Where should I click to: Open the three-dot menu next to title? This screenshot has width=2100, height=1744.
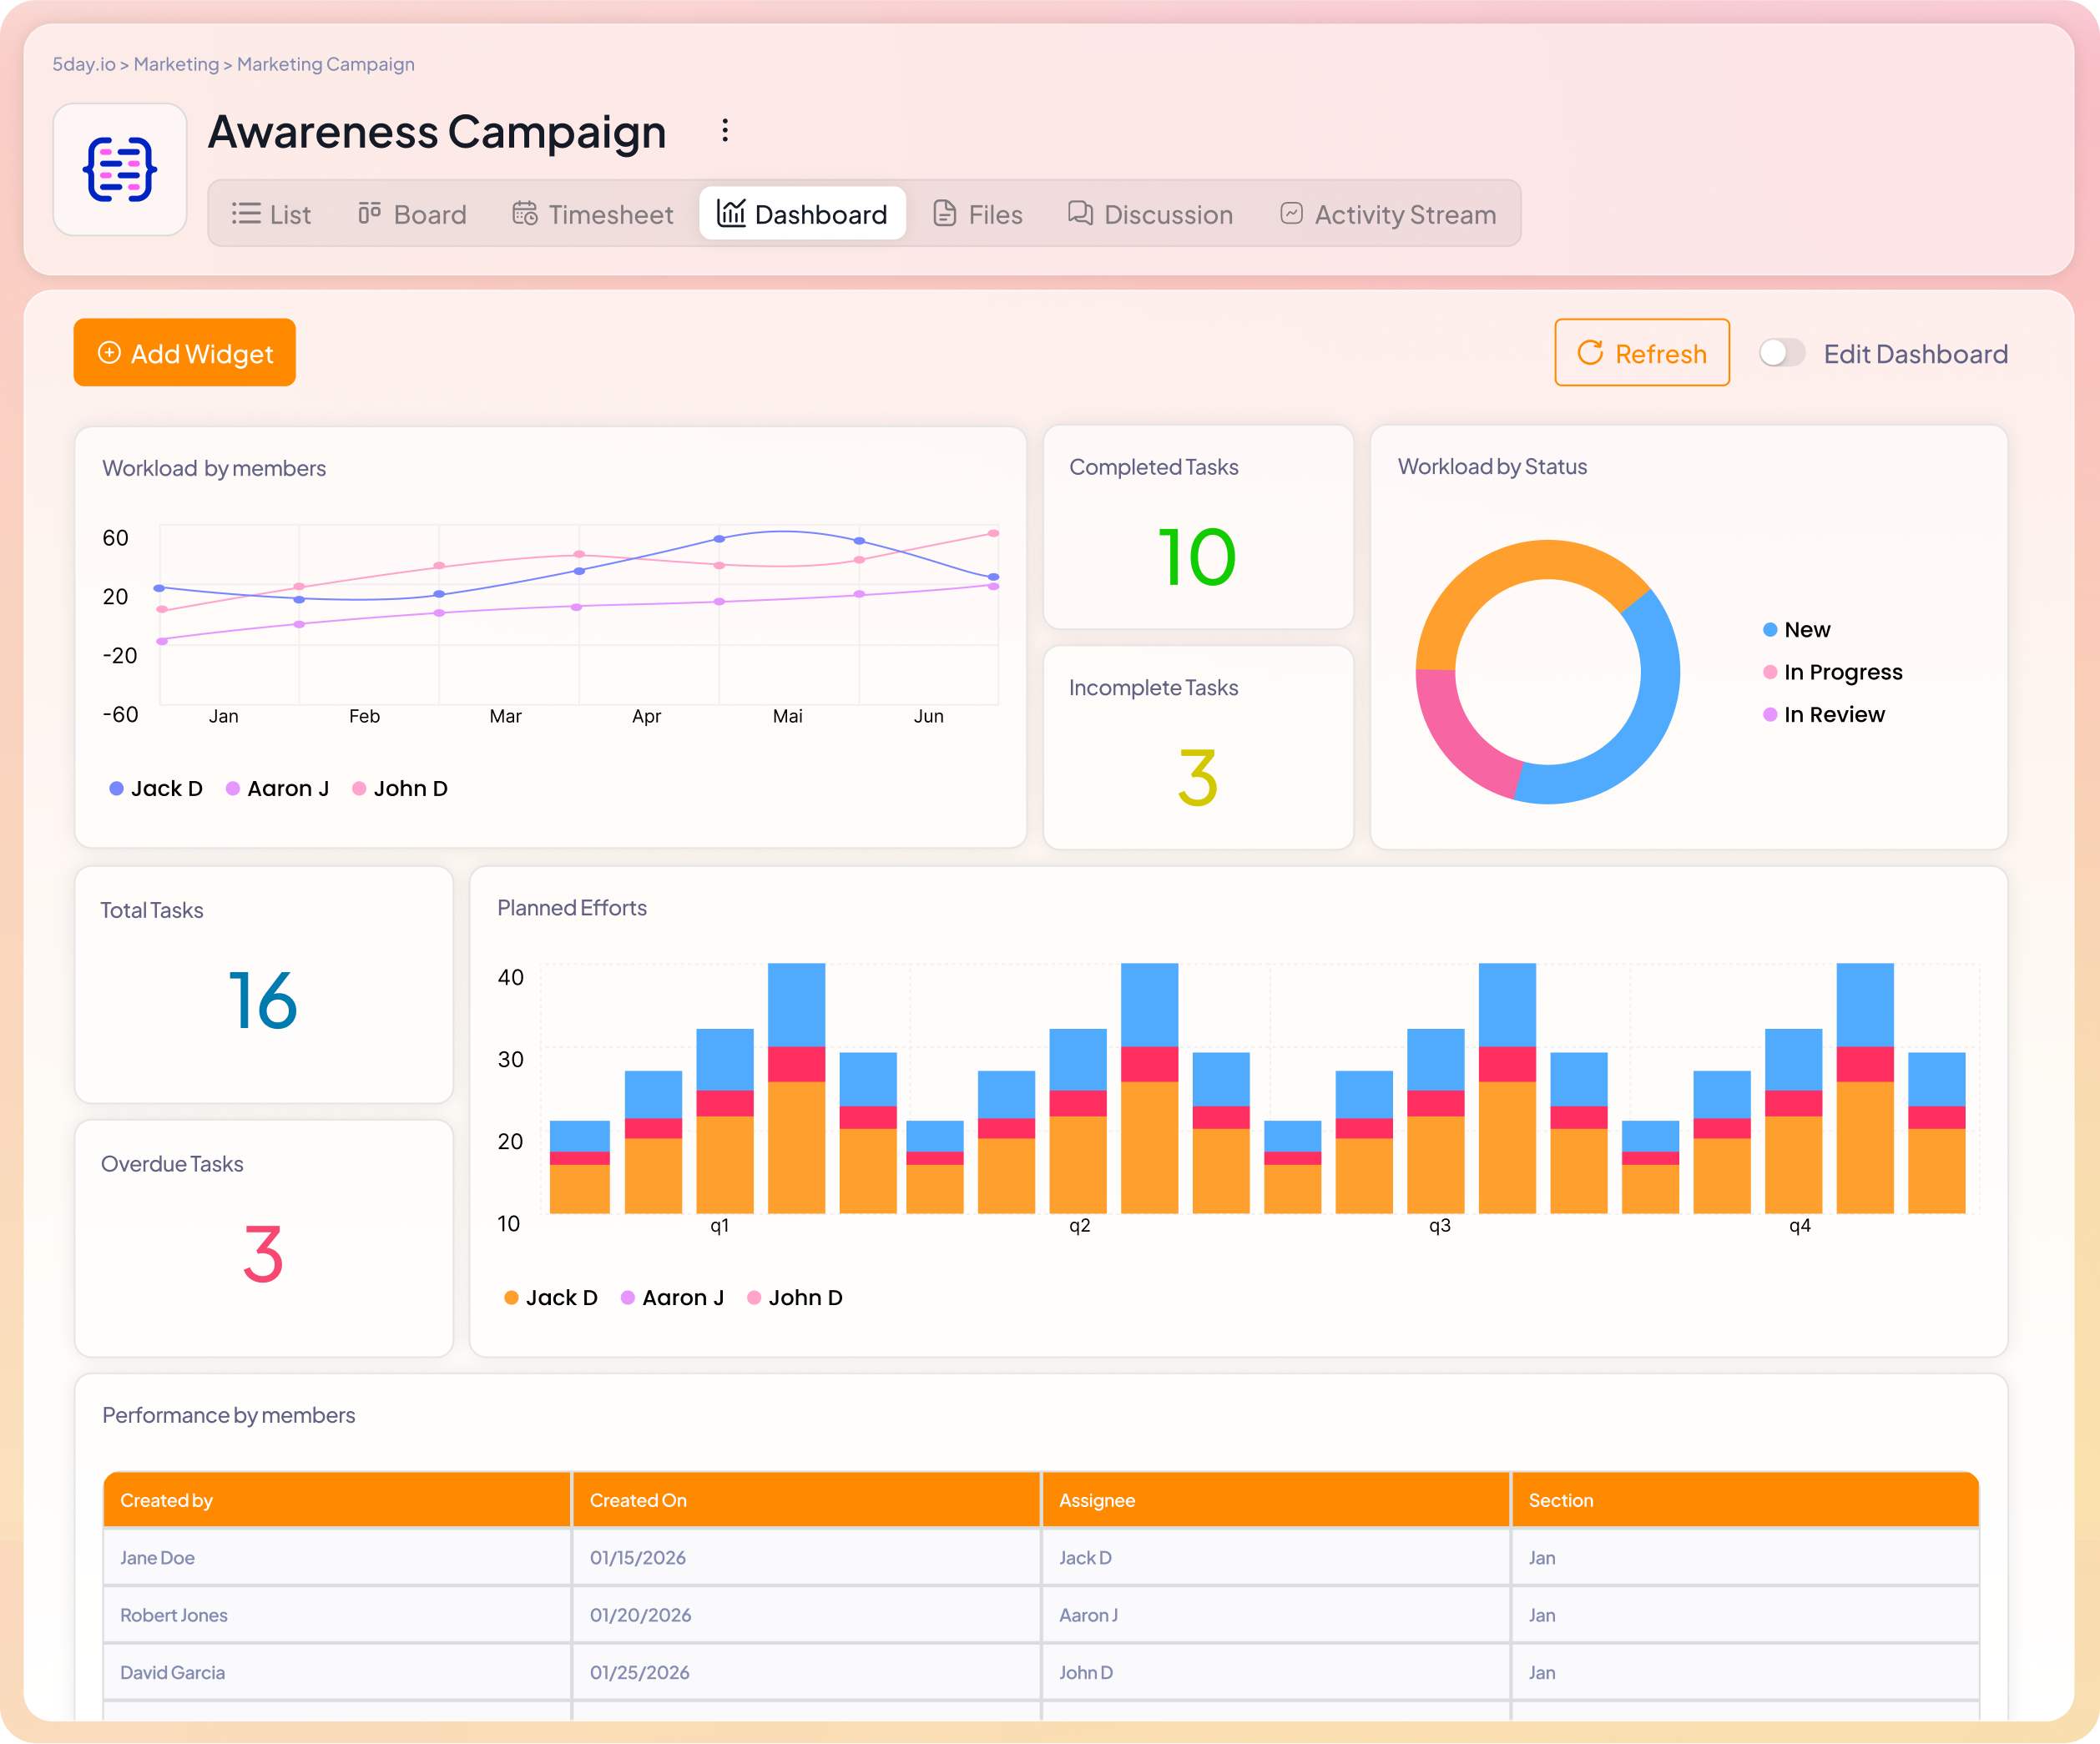pos(724,130)
